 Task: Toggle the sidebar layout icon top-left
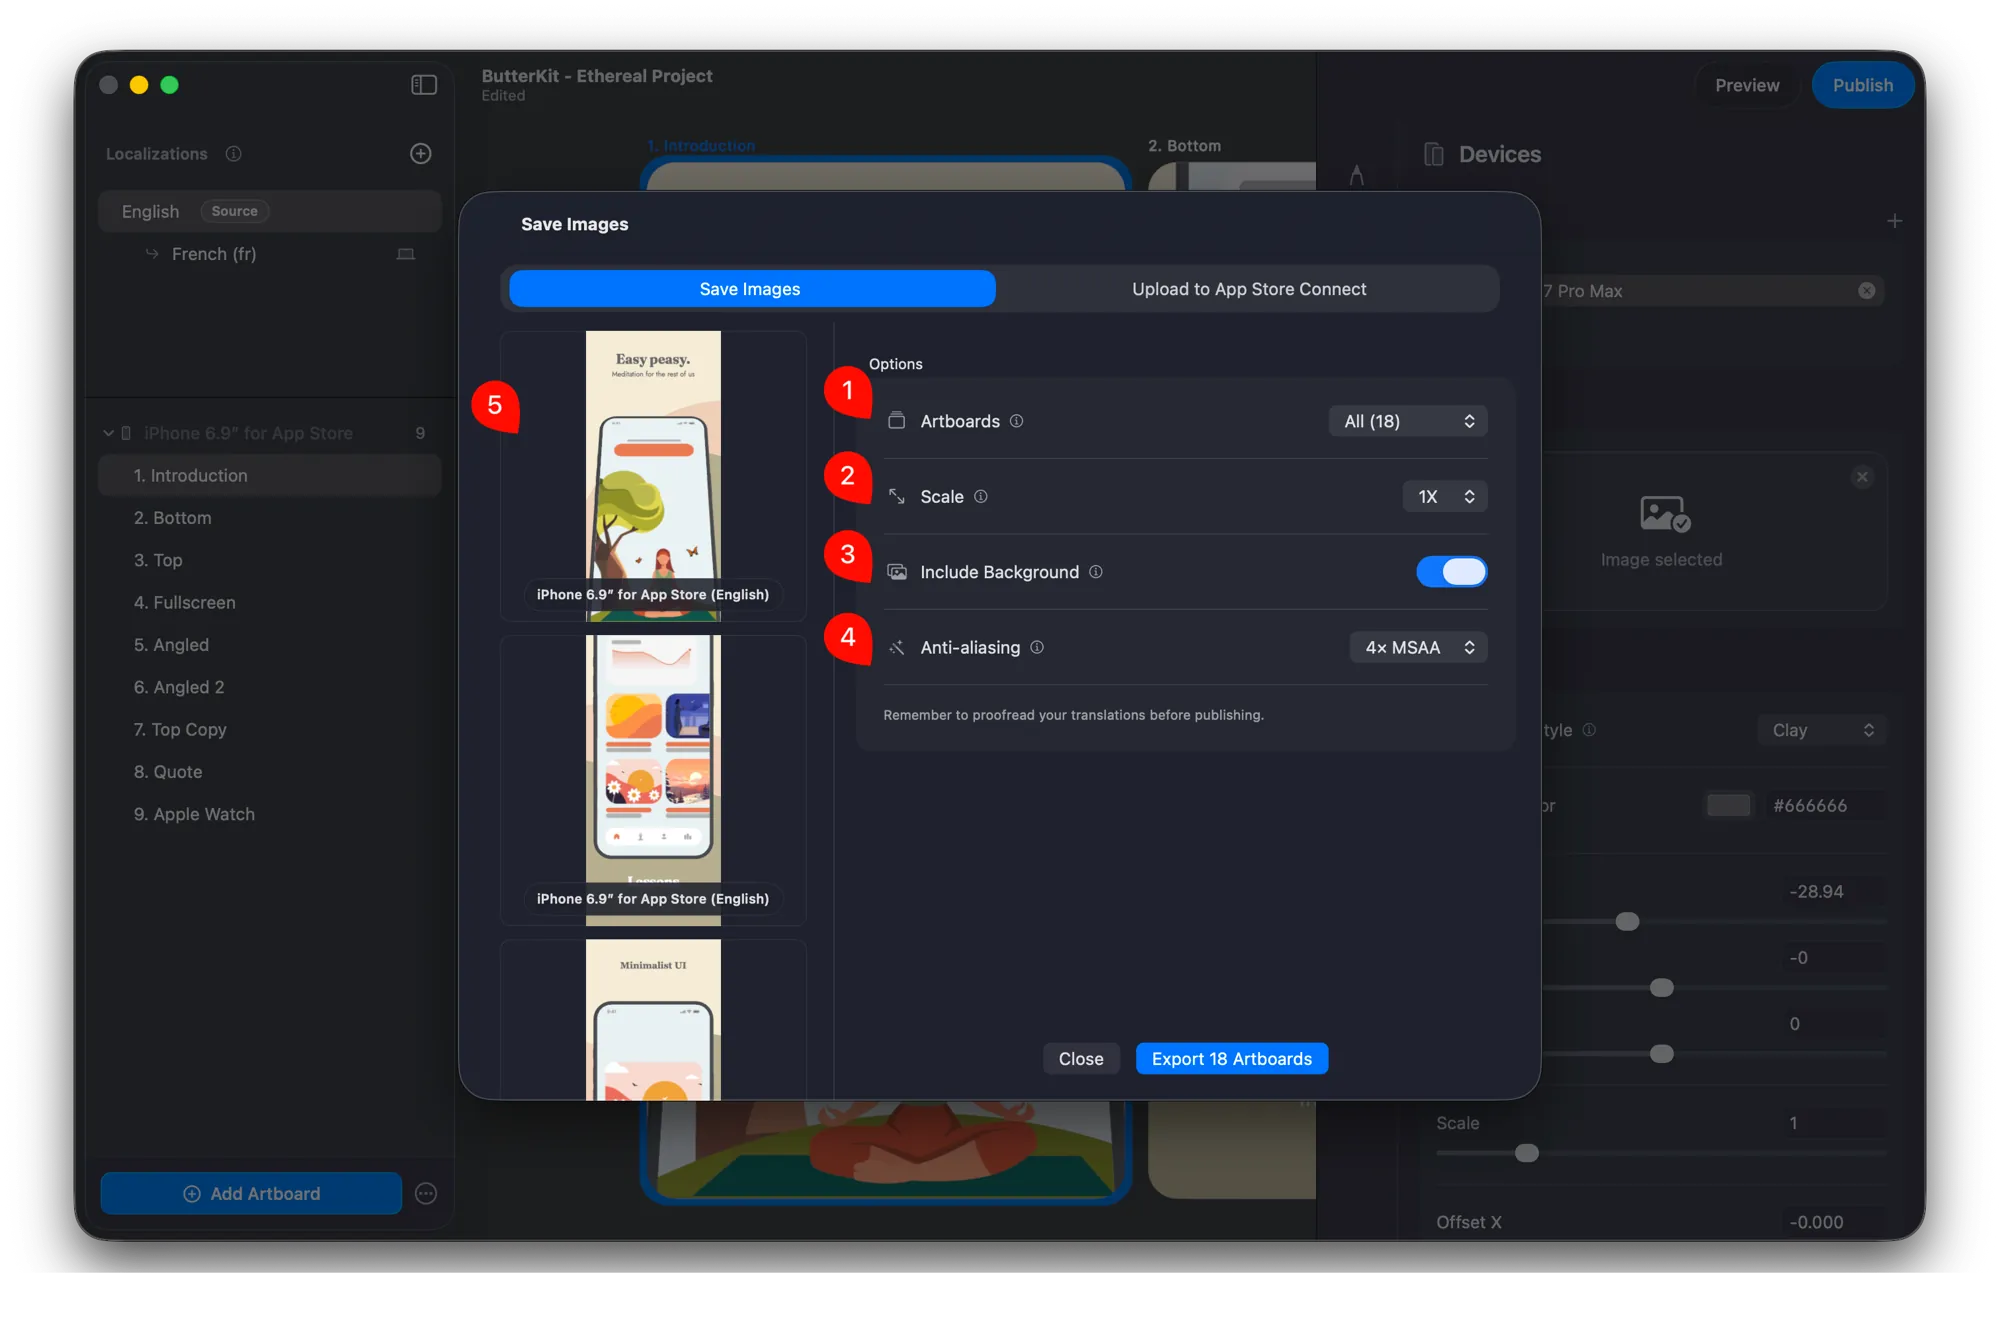click(x=424, y=84)
